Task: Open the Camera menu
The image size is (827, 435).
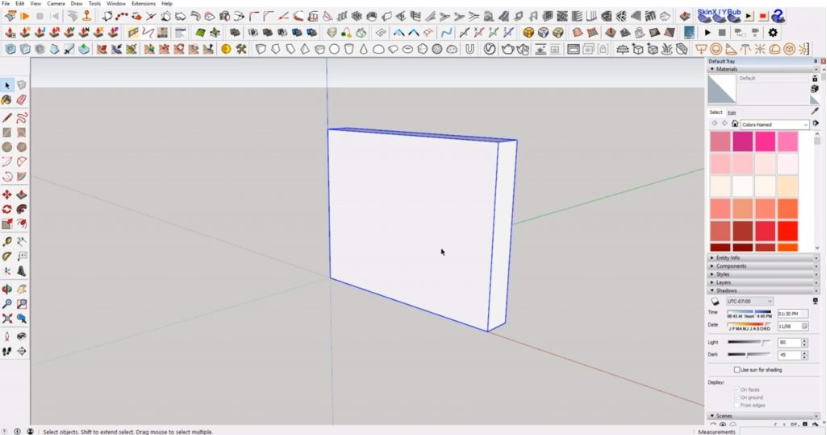Action: [56, 3]
